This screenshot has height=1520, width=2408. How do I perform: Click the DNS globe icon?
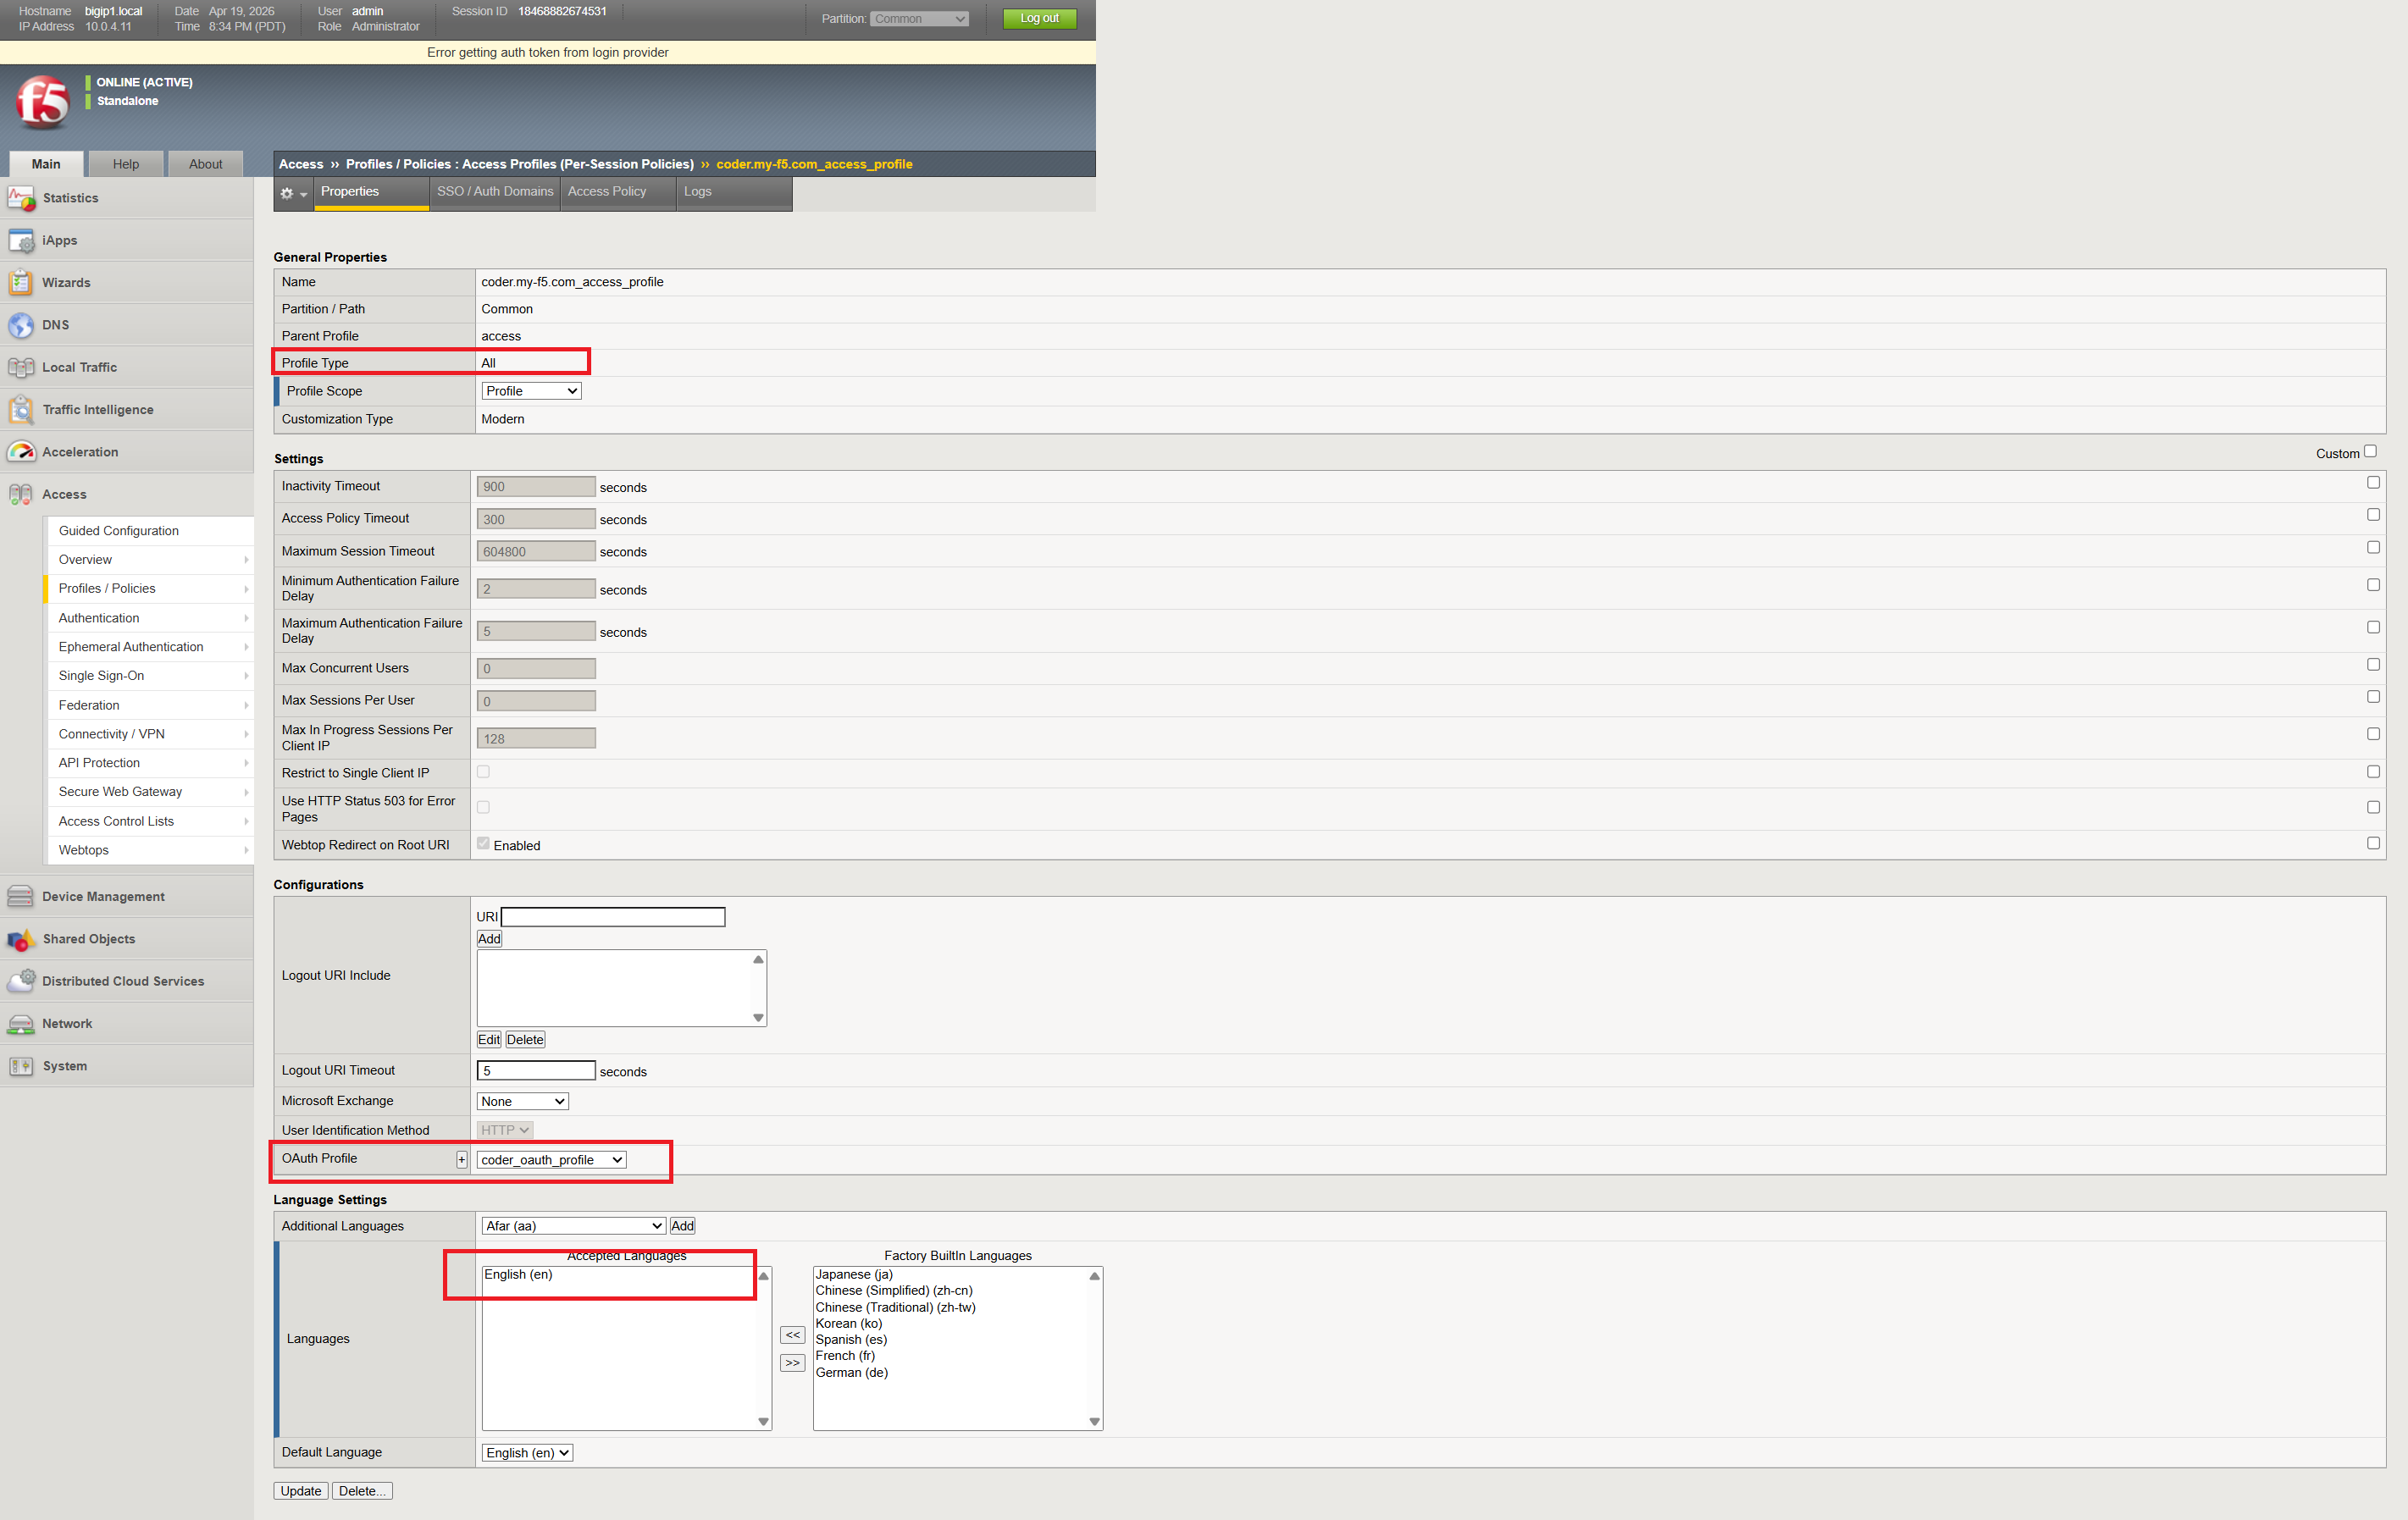[21, 325]
